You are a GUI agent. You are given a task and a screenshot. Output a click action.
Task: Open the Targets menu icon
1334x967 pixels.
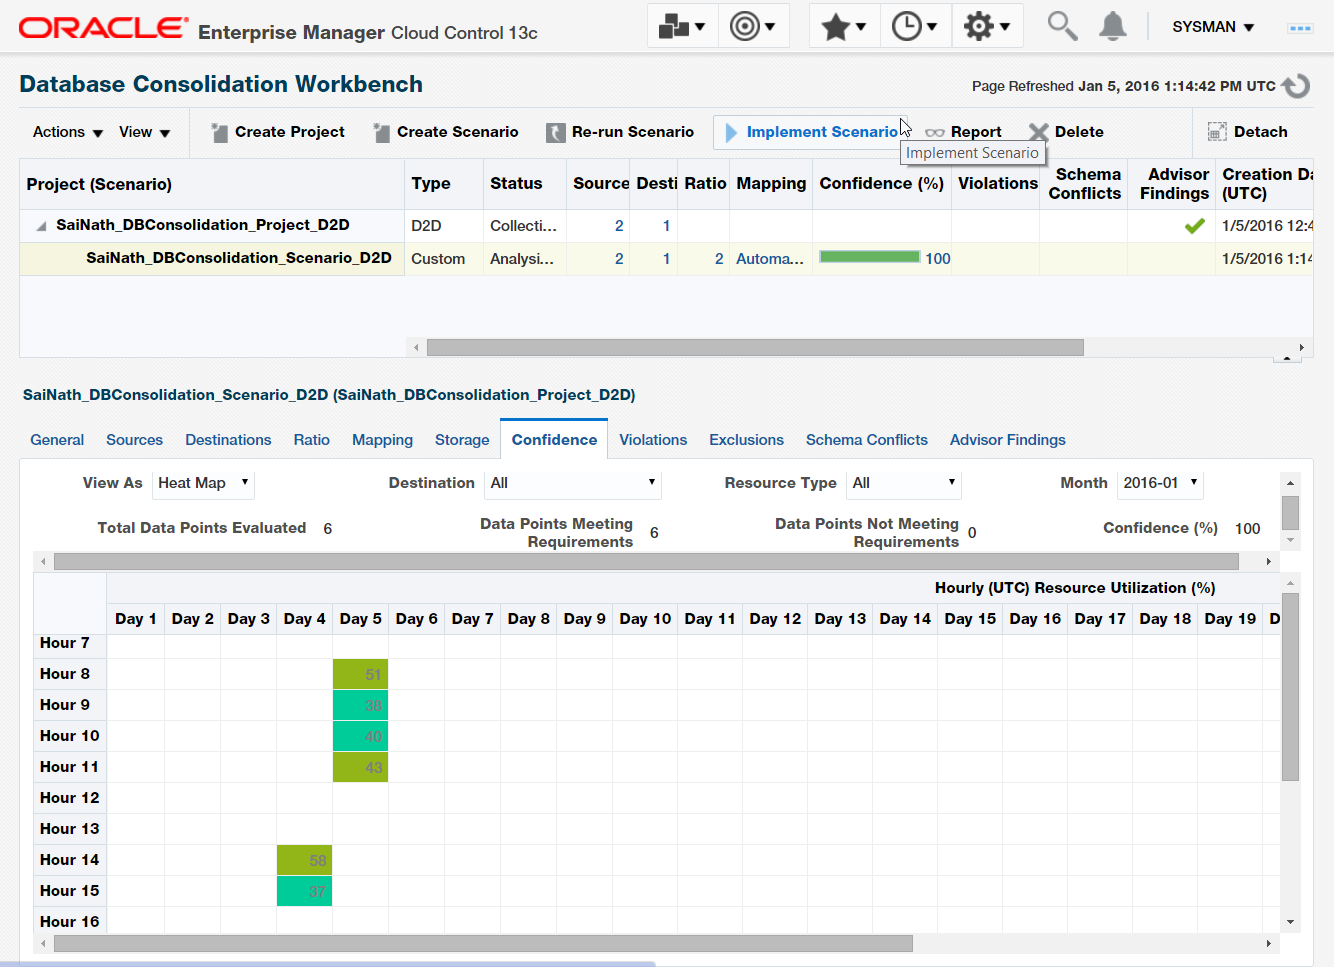point(753,26)
